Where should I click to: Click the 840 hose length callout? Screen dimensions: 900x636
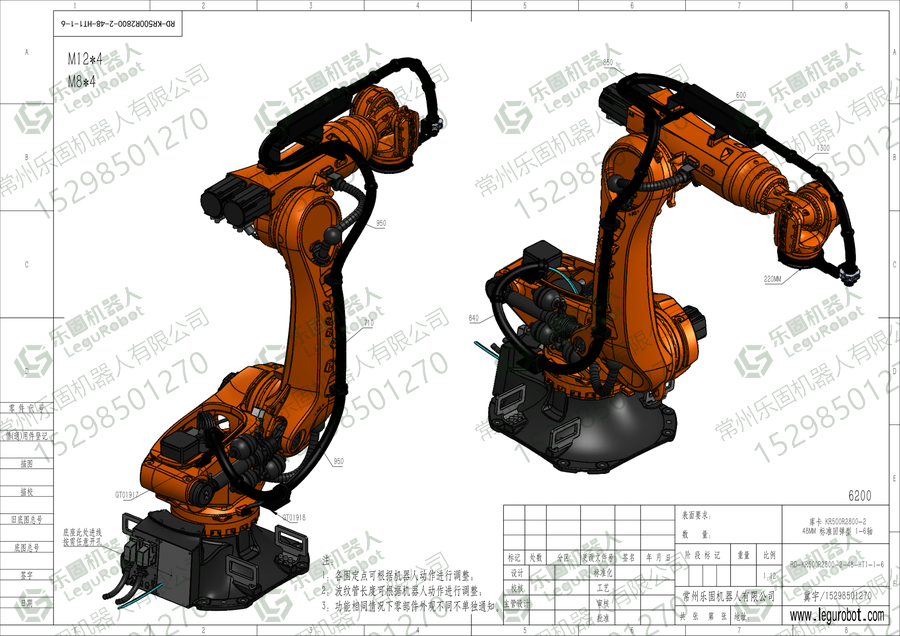474,318
